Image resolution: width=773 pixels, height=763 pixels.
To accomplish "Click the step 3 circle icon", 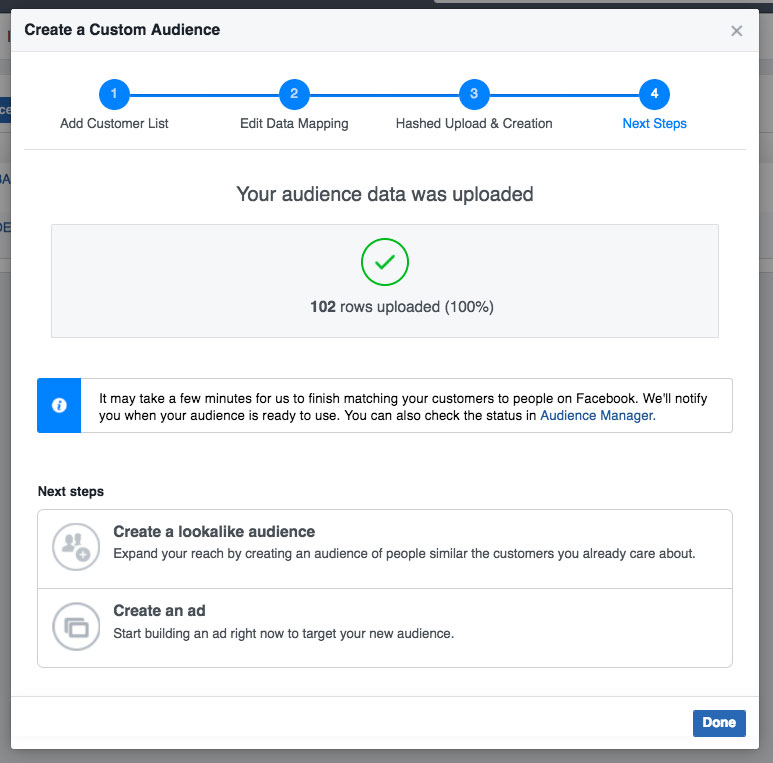I will click(474, 94).
